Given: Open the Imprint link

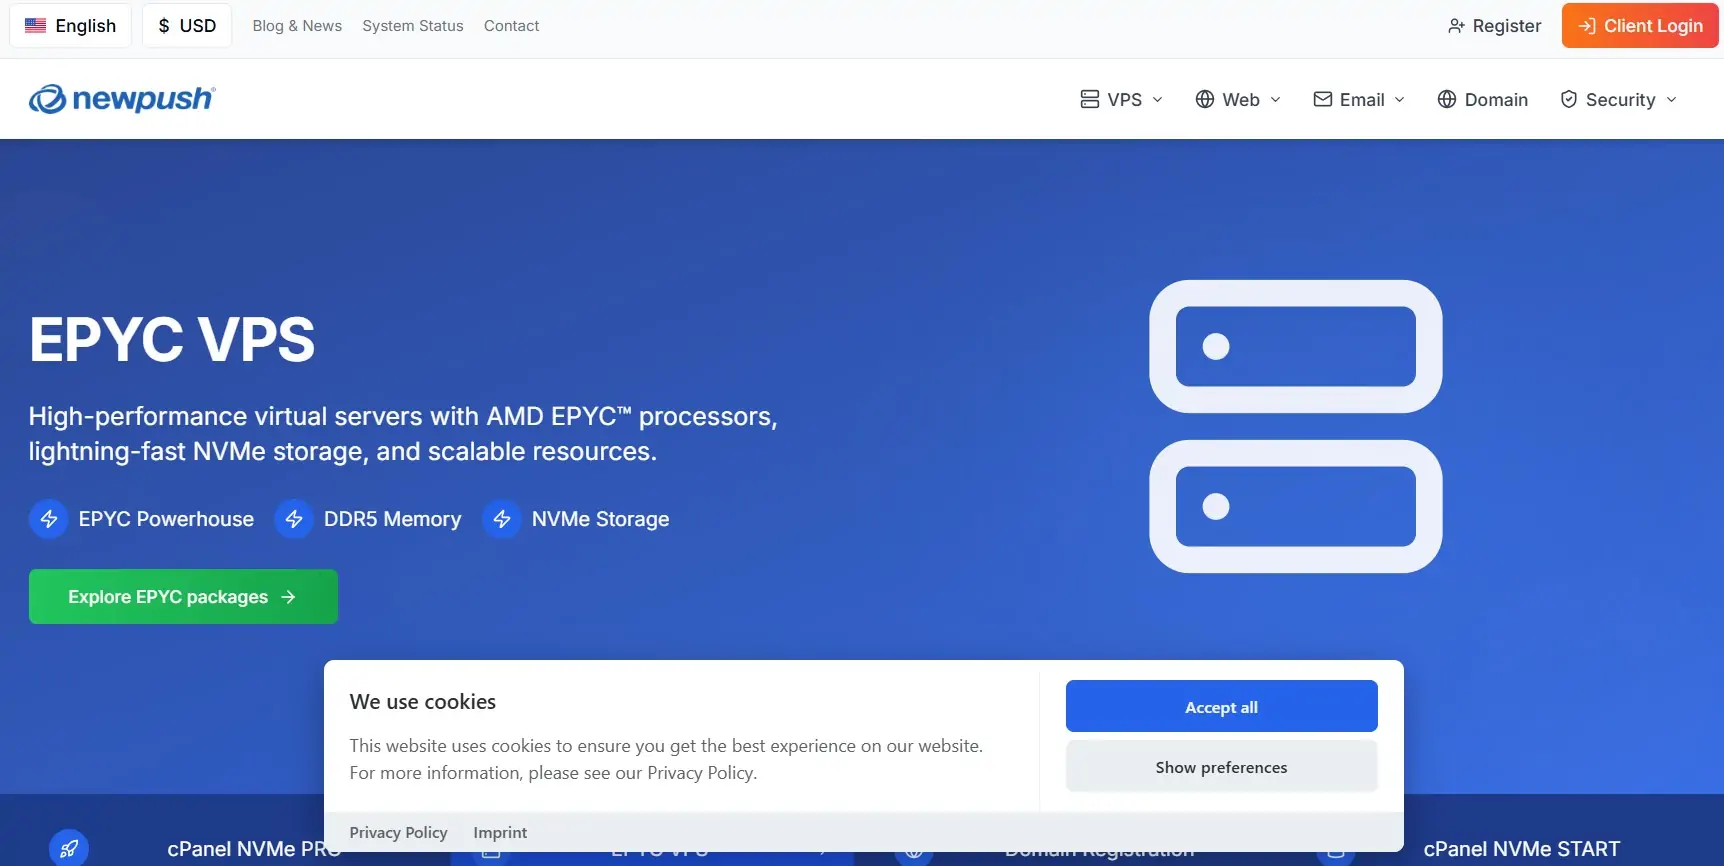Looking at the screenshot, I should (x=500, y=832).
